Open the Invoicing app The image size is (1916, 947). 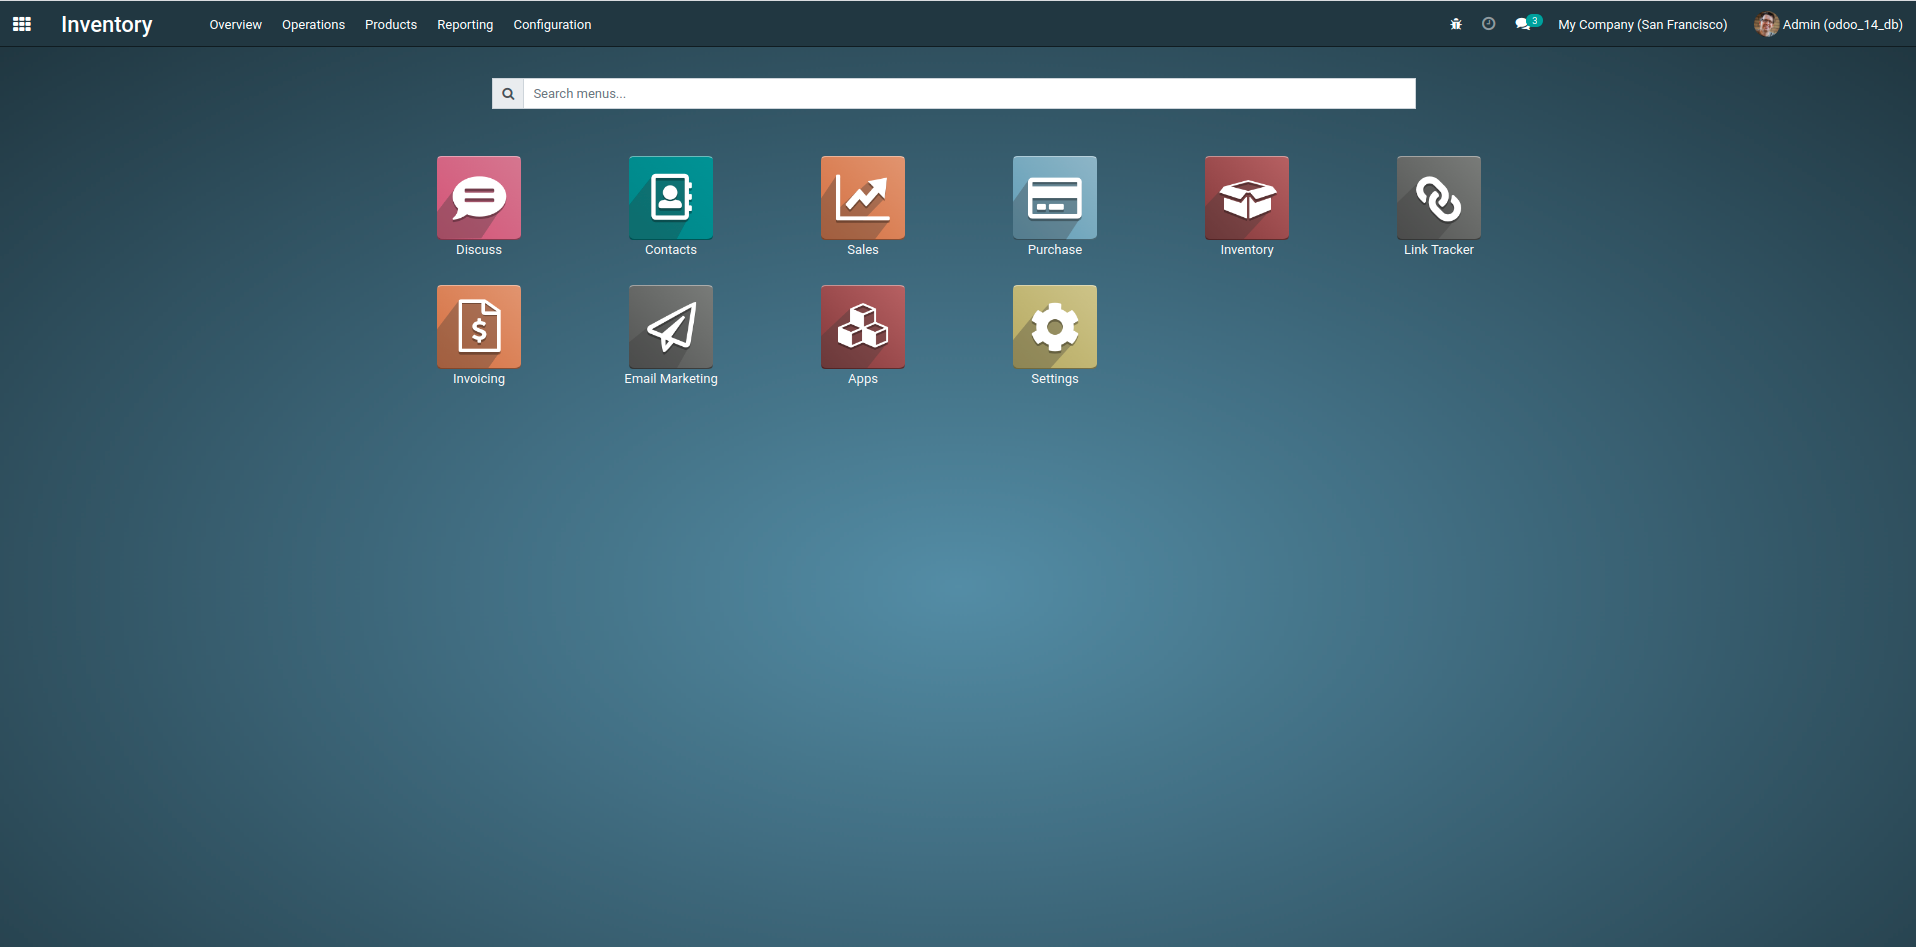point(478,327)
